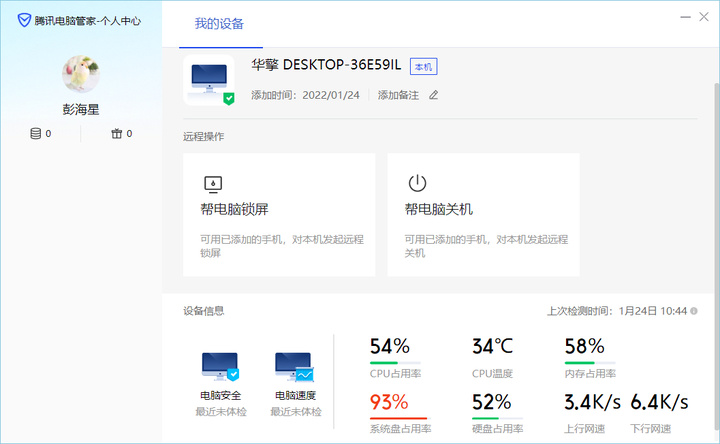Open the user avatar of 彭海星
This screenshot has width=720, height=444.
tap(81, 74)
